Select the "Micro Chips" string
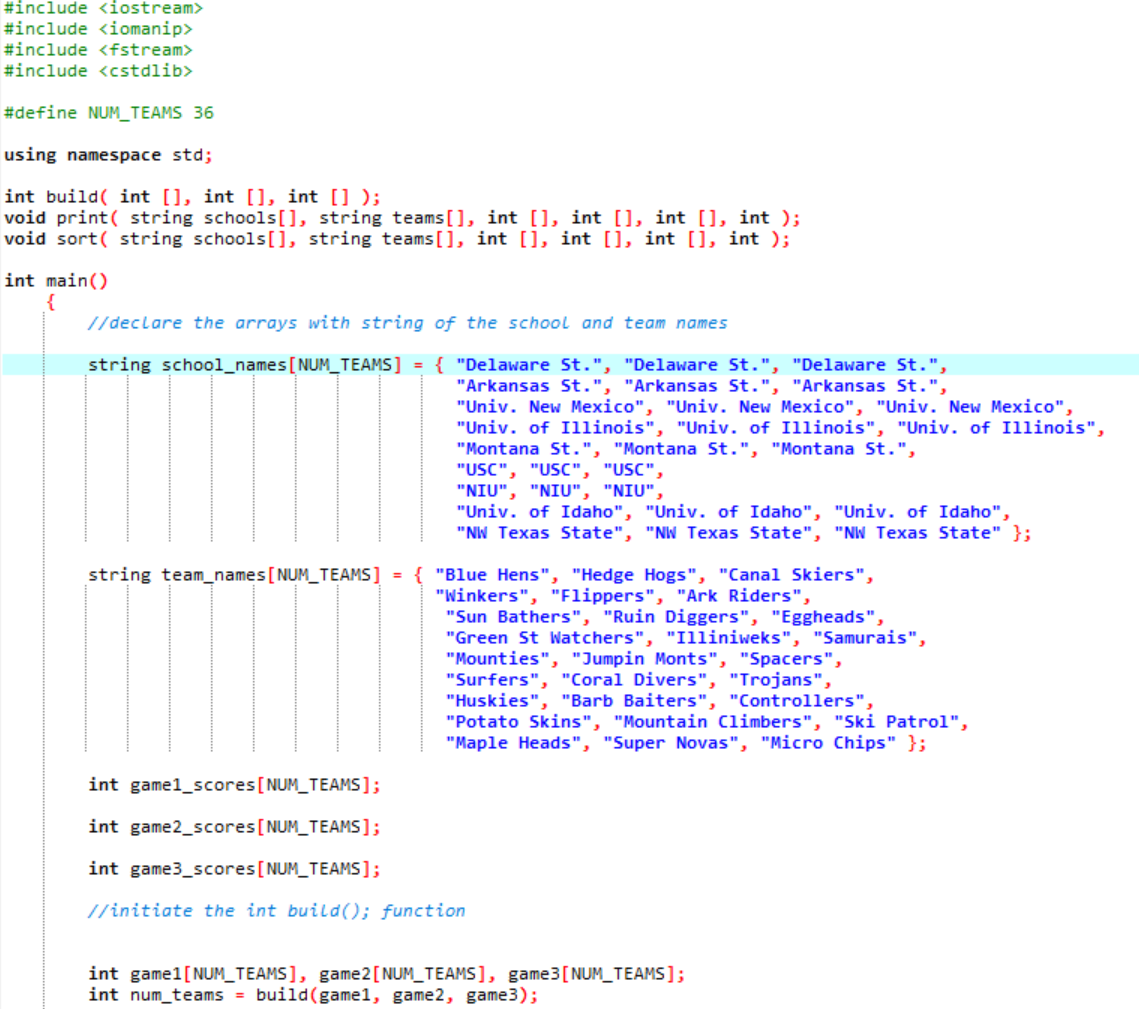 pyautogui.click(x=828, y=744)
